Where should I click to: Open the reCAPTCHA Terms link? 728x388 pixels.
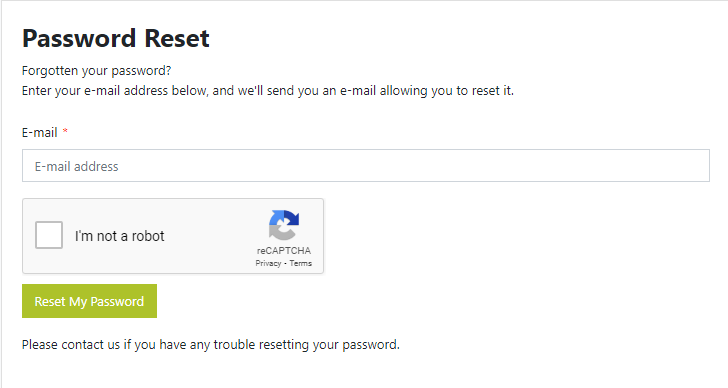point(300,263)
